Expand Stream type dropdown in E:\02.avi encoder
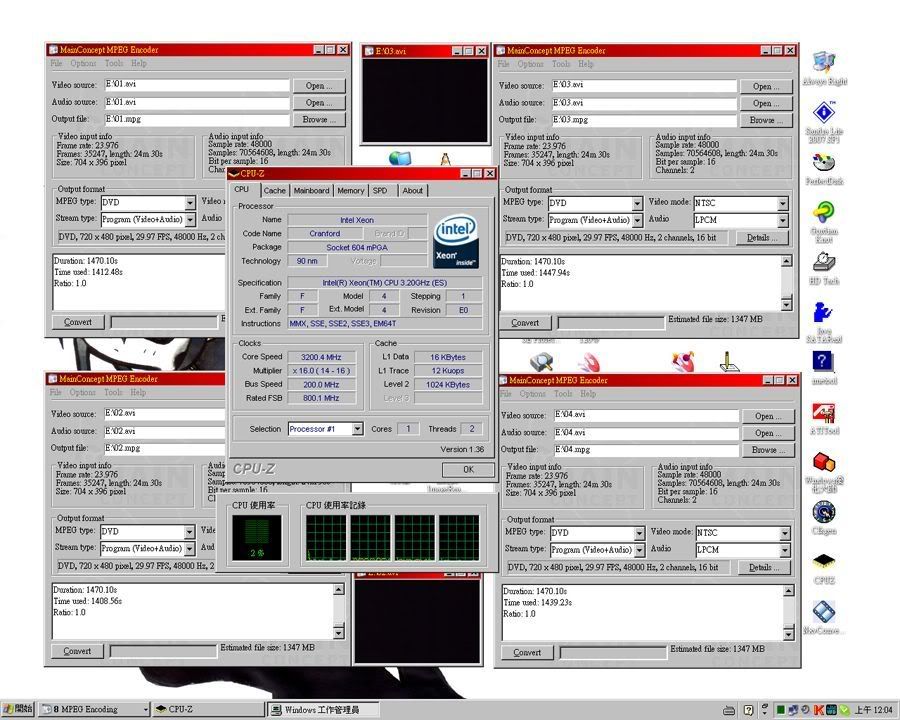The width and height of the screenshot is (900, 720). point(189,549)
